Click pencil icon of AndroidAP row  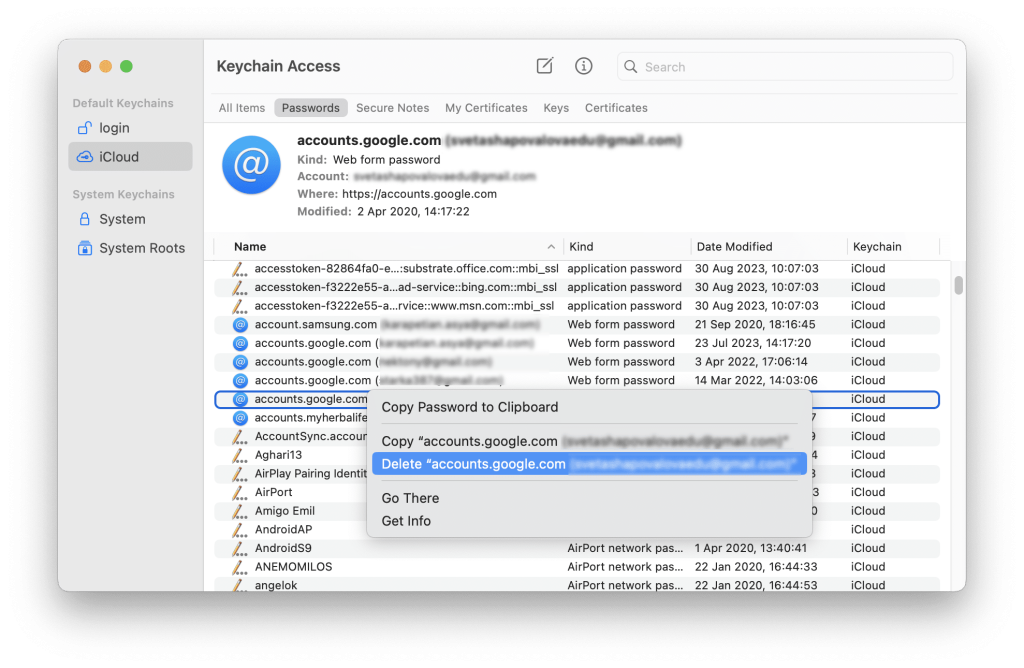click(240, 530)
